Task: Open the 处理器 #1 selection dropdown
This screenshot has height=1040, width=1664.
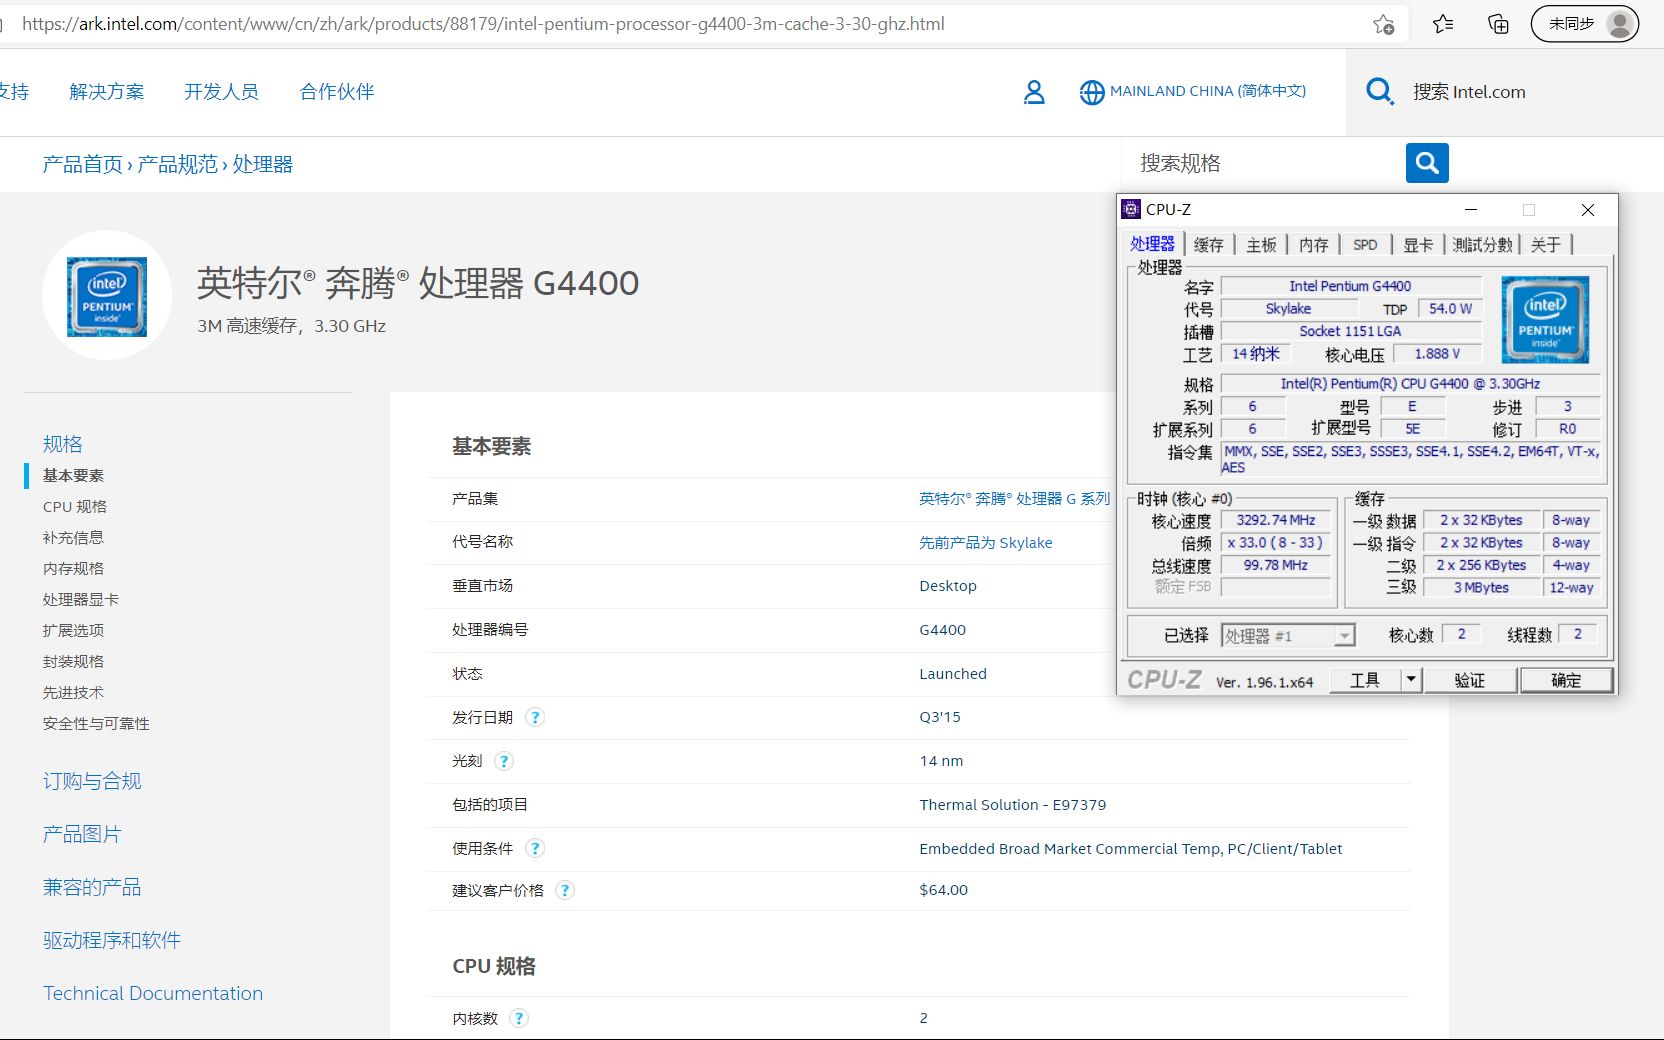Action: pyautogui.click(x=1345, y=634)
